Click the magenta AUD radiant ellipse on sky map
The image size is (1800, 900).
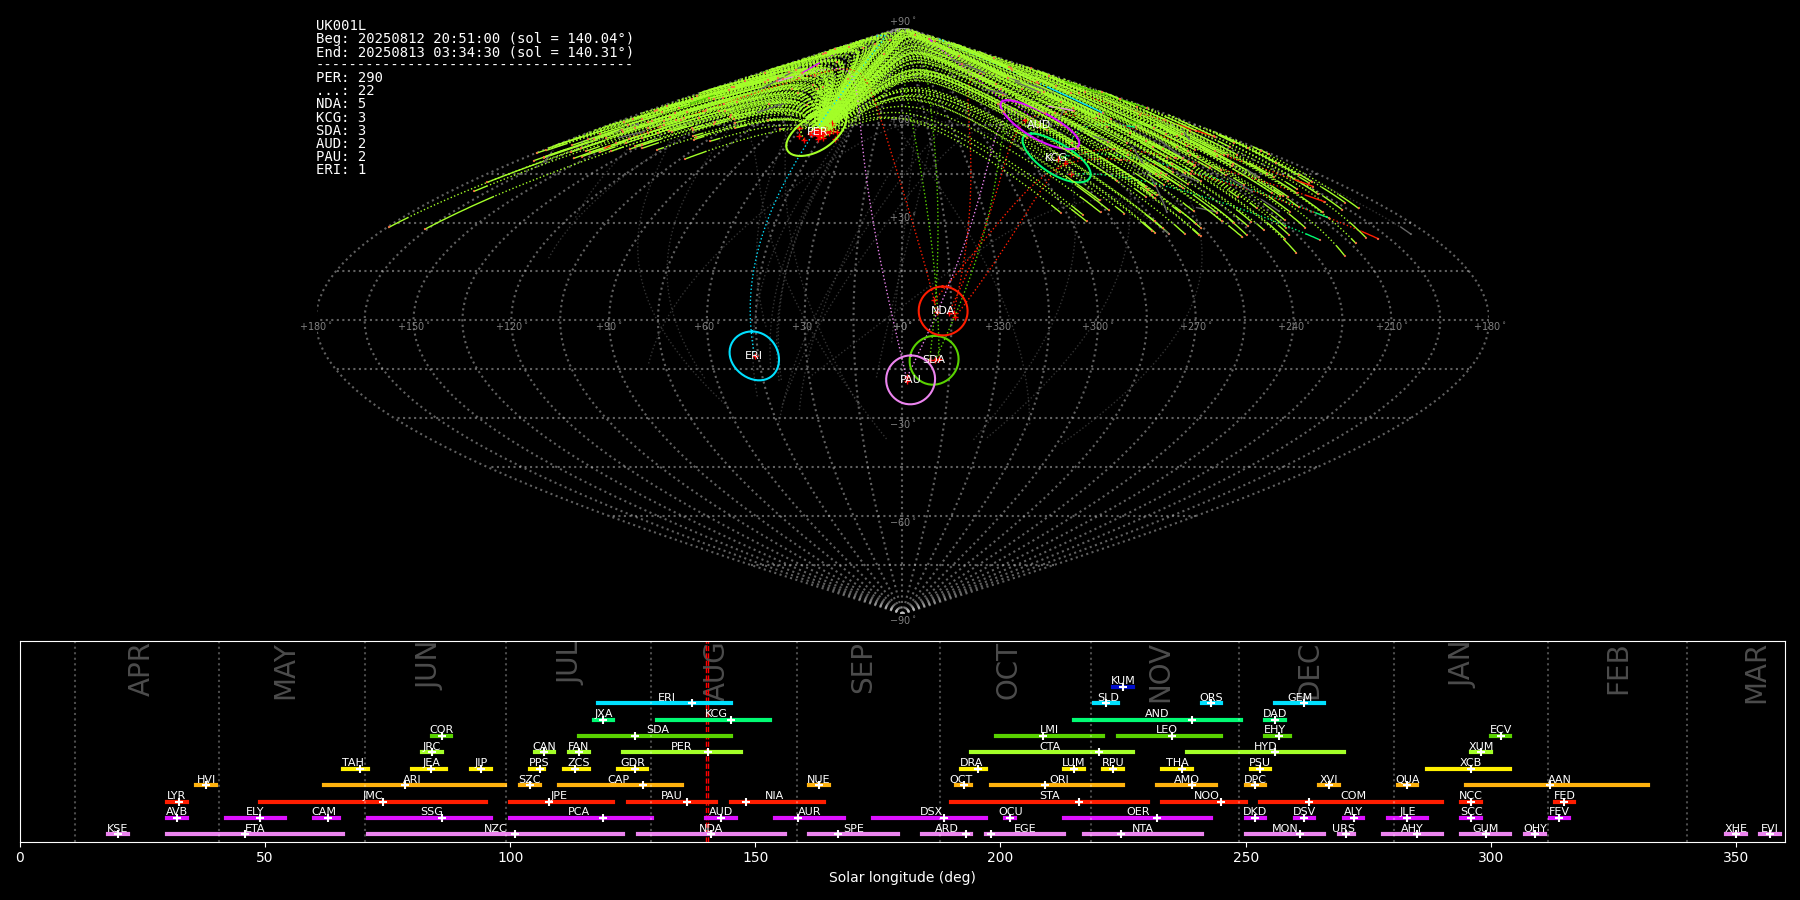[x=1039, y=124]
